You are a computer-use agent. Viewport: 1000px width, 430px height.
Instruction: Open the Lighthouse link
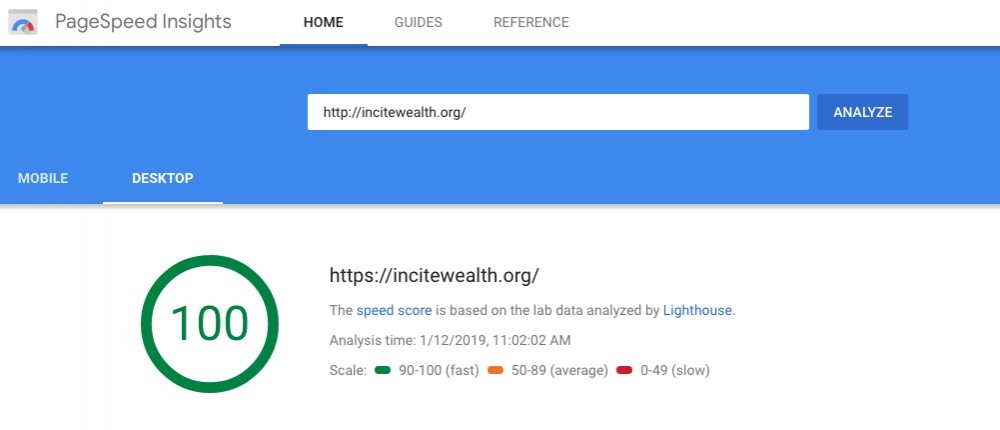[x=697, y=311]
